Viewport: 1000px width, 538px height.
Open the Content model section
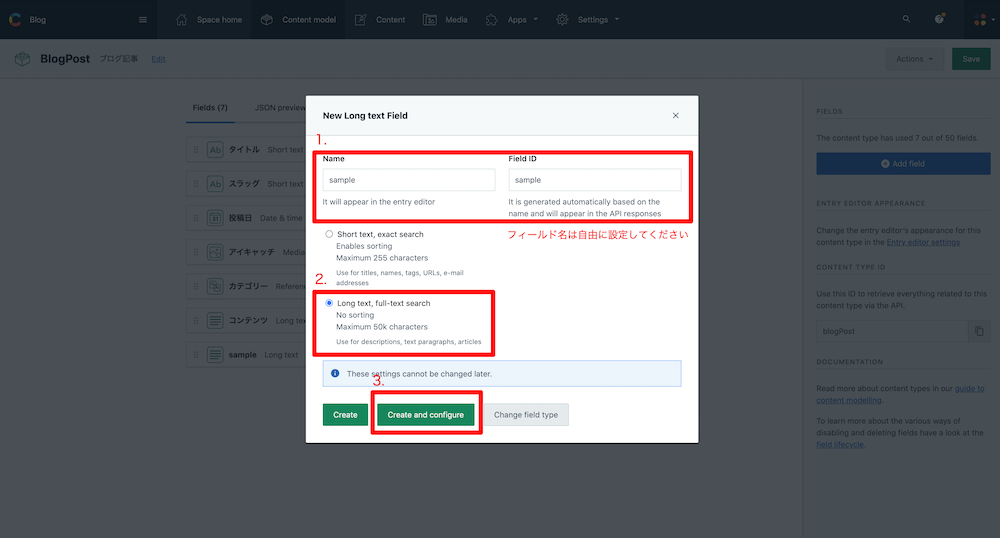pos(309,20)
